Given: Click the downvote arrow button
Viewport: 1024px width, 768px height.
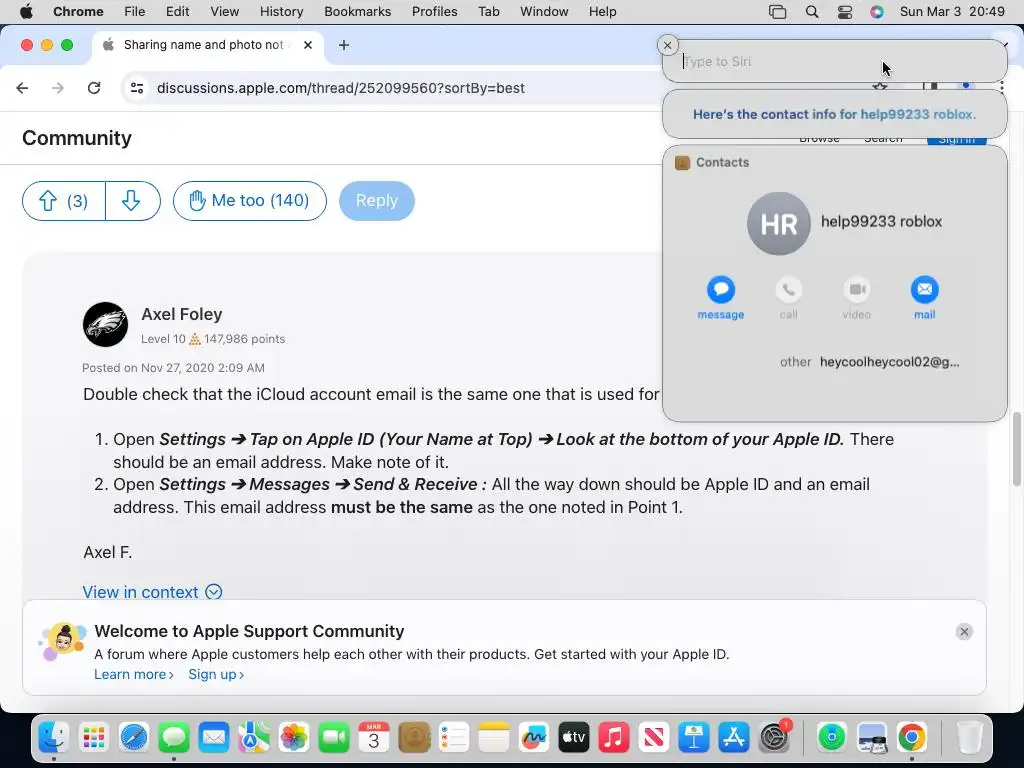Looking at the screenshot, I should [x=133, y=201].
